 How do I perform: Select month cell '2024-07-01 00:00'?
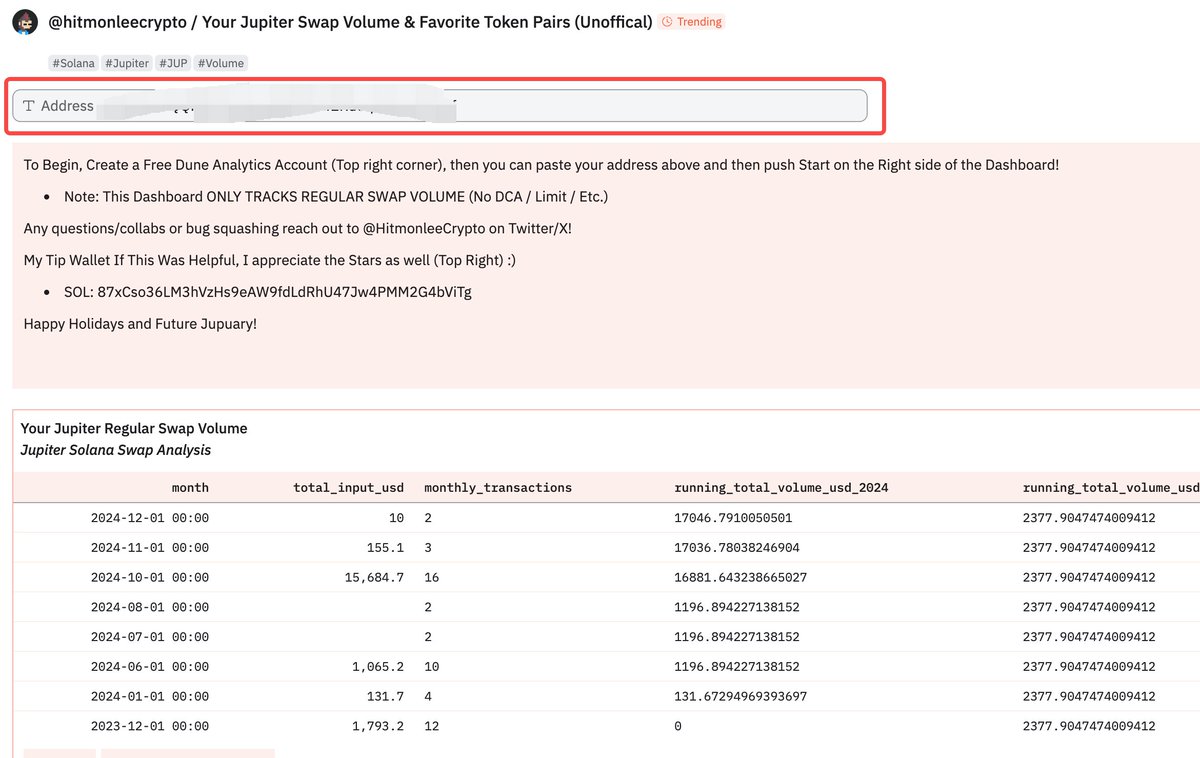pos(150,637)
